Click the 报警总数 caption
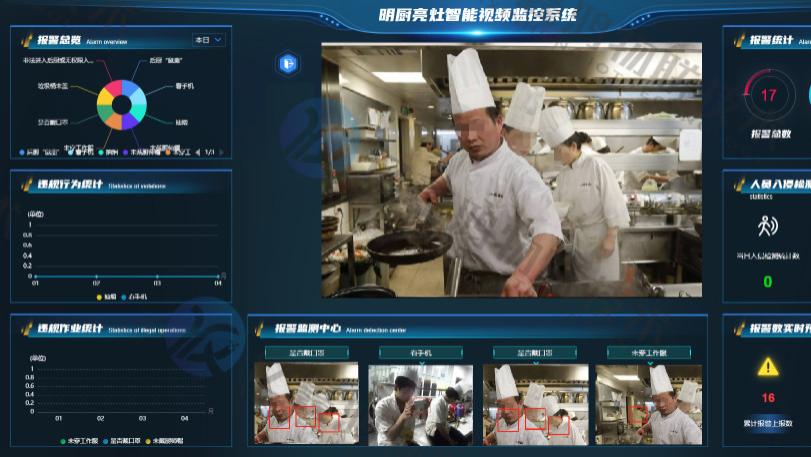This screenshot has height=457, width=811. 771,134
